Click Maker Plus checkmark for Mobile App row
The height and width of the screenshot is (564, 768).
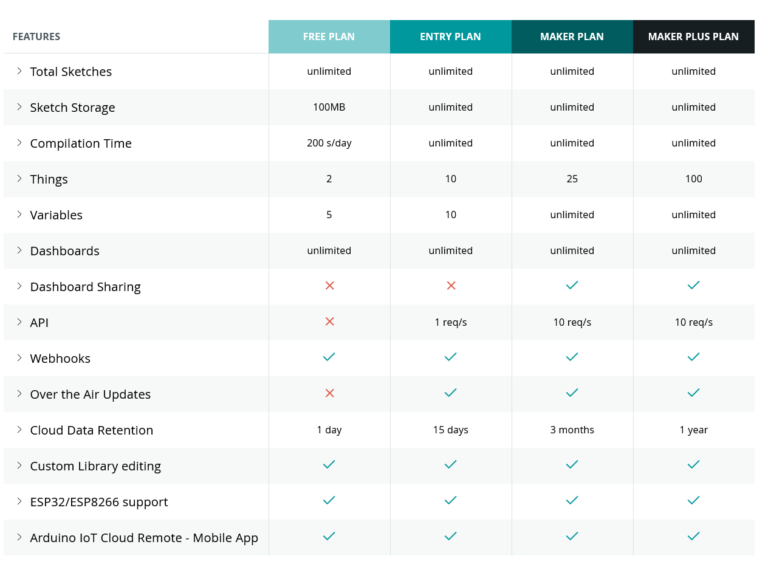(x=693, y=537)
